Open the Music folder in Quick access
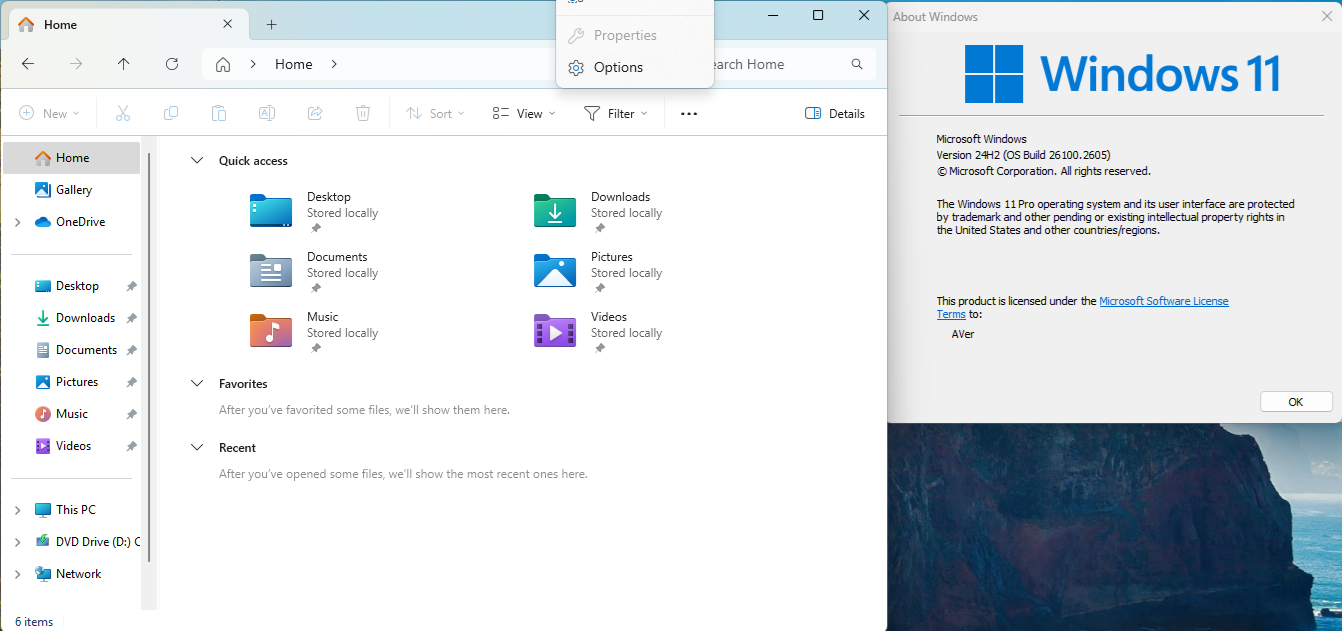This screenshot has width=1342, height=631. 314,332
